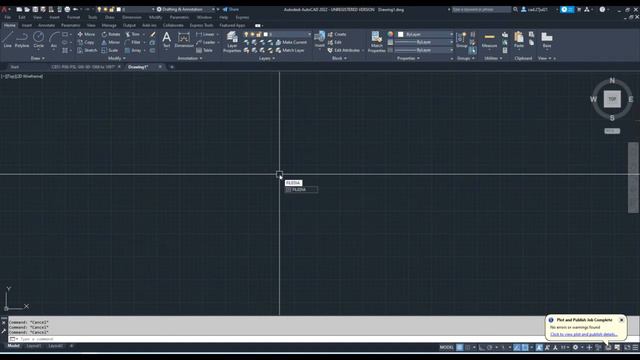This screenshot has height=360, width=640.
Task: Click the TOP face of ViewCube
Action: click(612, 99)
